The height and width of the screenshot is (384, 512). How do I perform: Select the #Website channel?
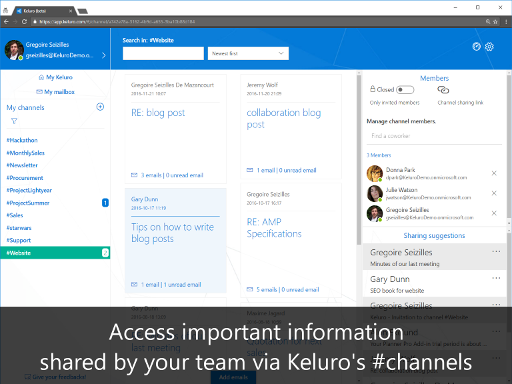[x=55, y=253]
